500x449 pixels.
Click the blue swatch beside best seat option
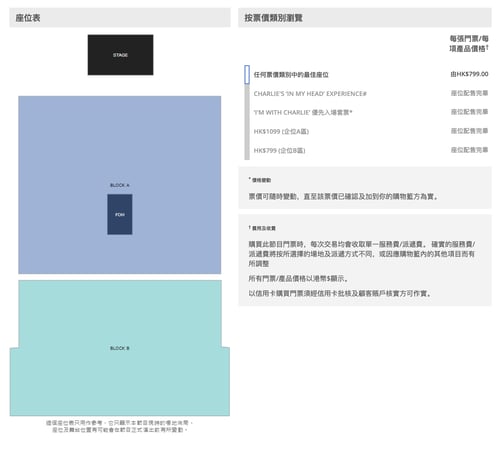[x=247, y=74]
